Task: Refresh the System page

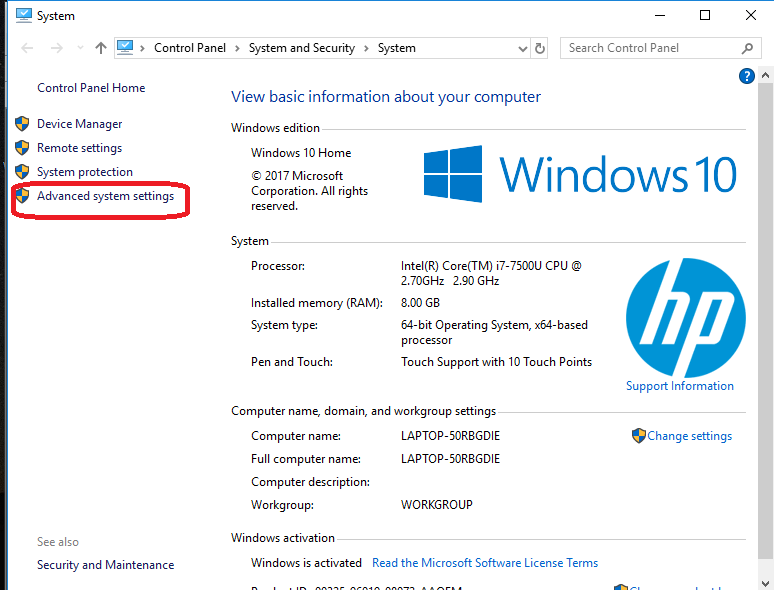Action: coord(540,48)
